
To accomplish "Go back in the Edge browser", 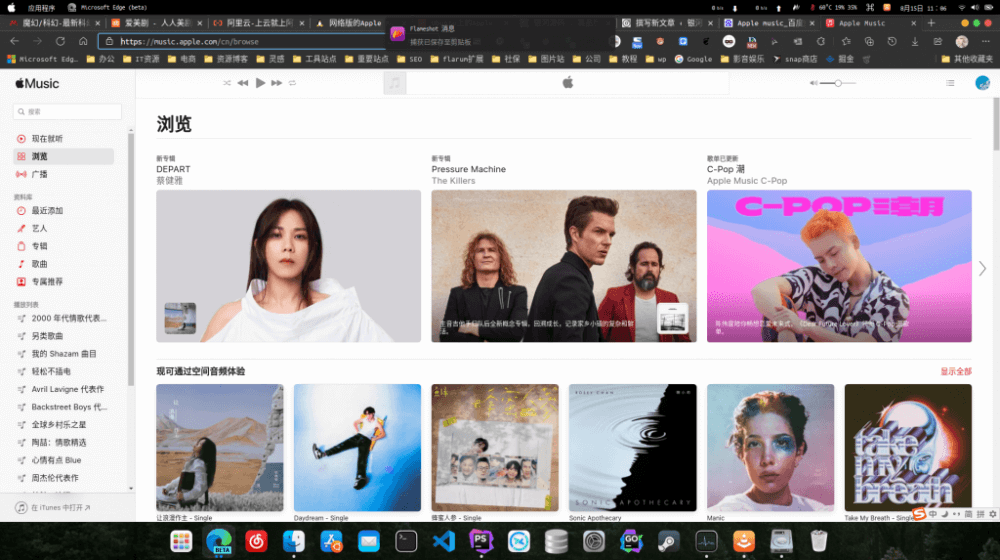I will (15, 41).
